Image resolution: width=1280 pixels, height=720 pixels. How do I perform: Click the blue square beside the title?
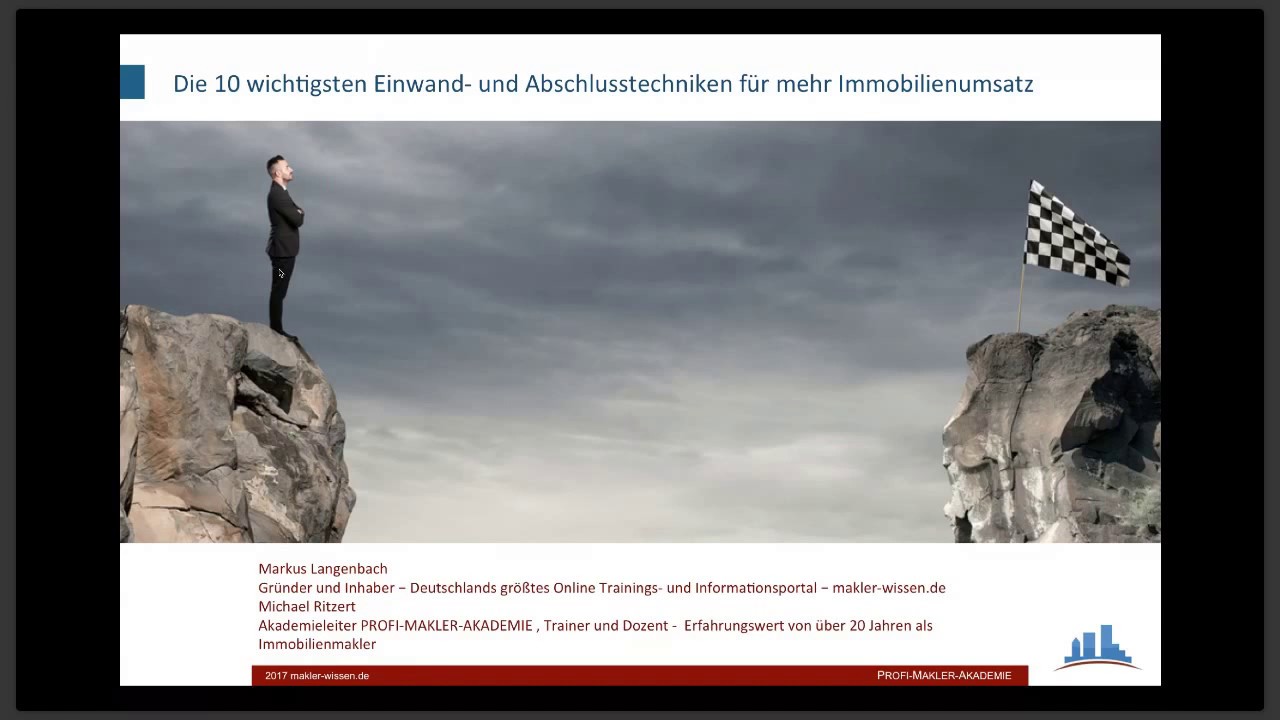point(132,82)
